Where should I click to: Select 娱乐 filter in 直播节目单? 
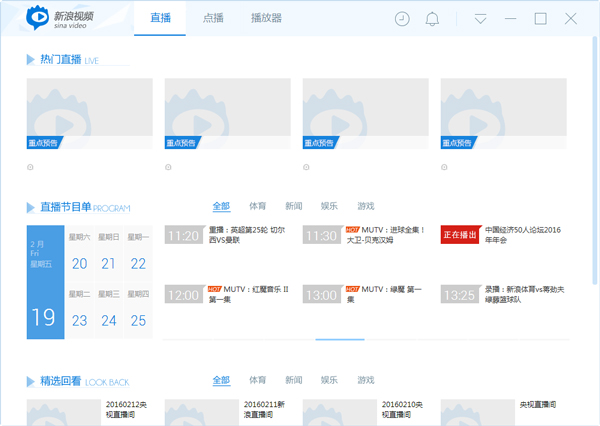pos(329,206)
